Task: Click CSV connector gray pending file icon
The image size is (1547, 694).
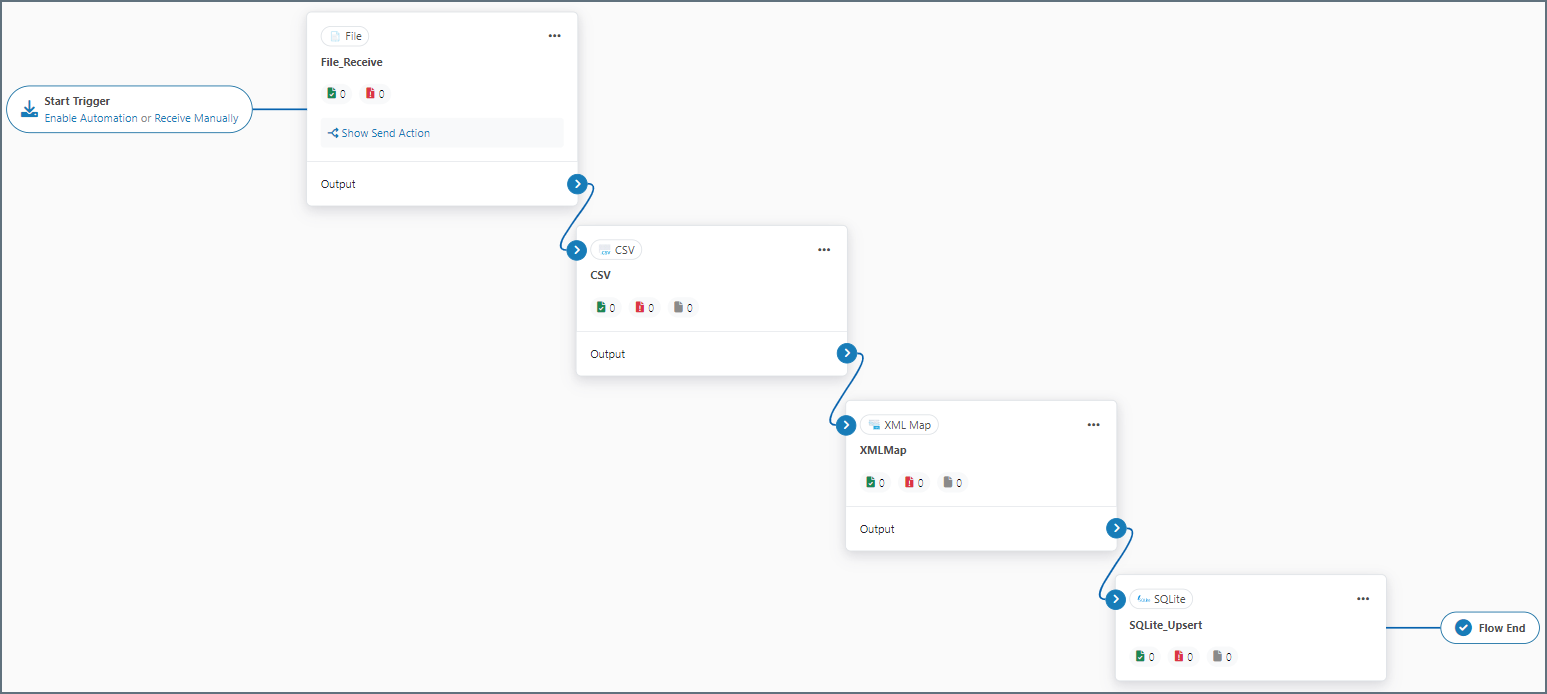Action: [679, 308]
